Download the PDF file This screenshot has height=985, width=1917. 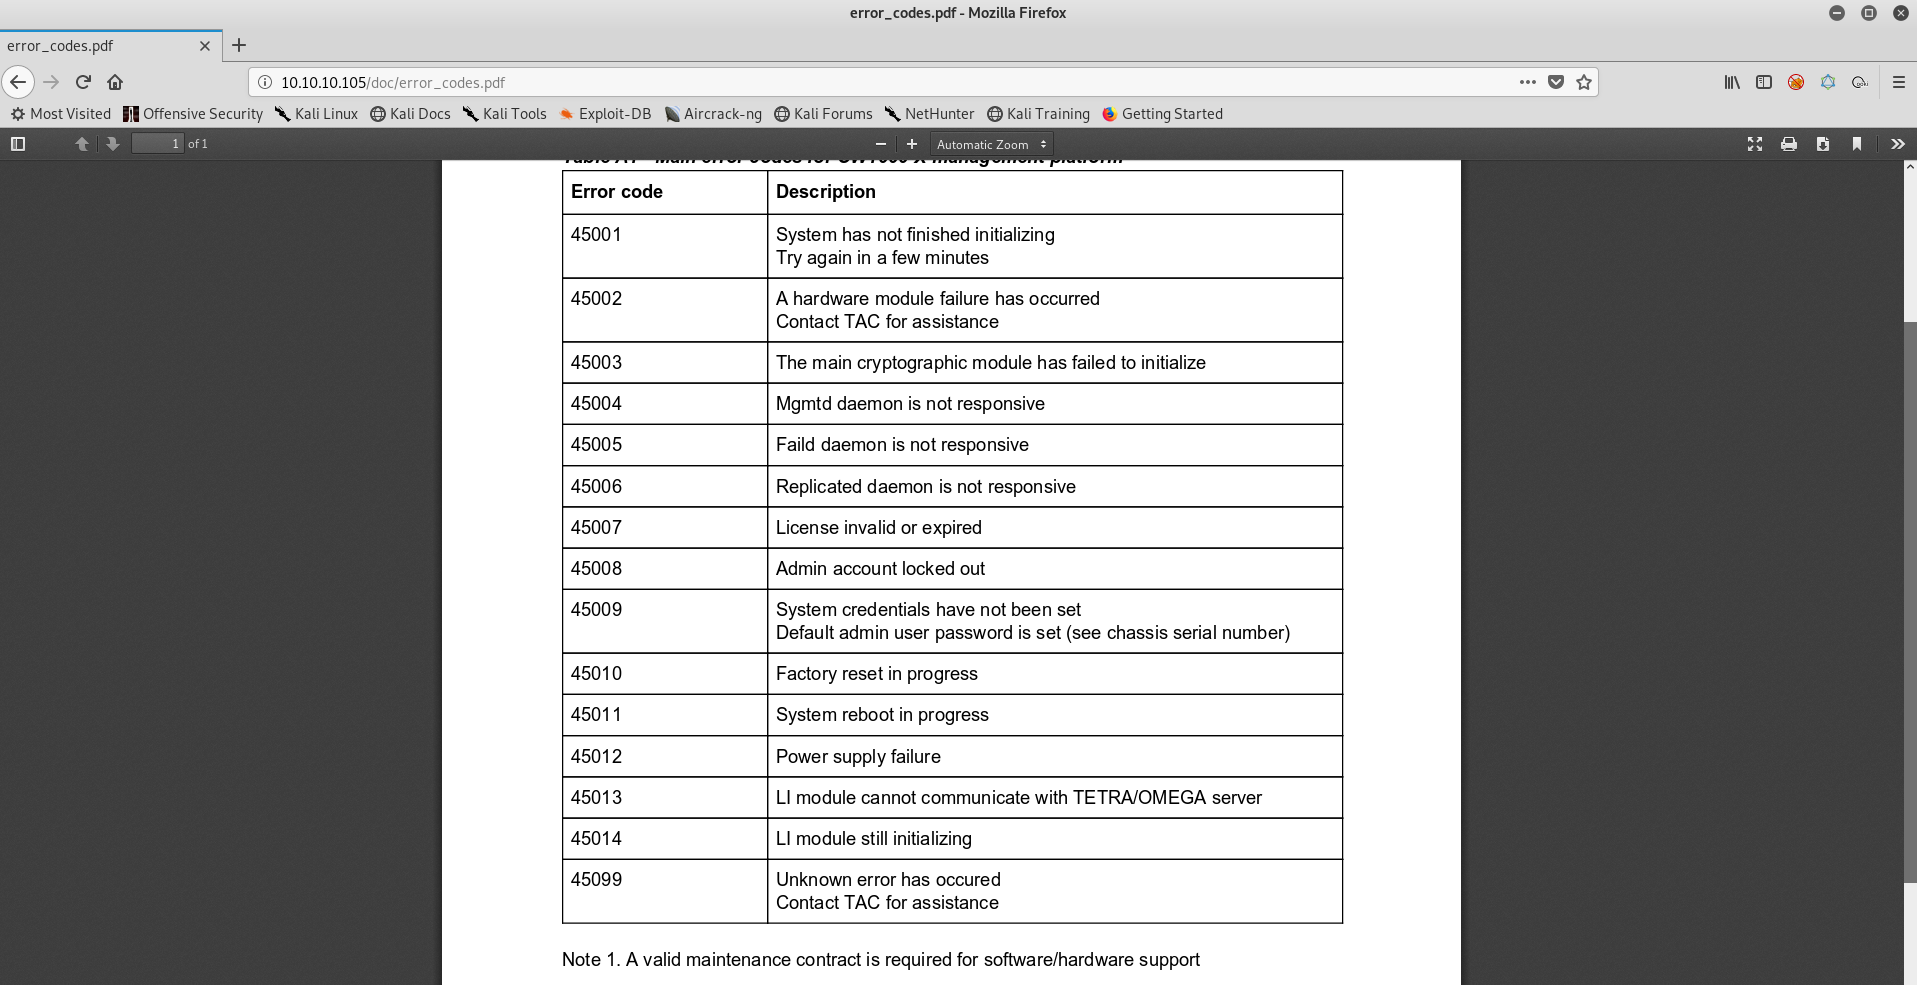coord(1822,144)
